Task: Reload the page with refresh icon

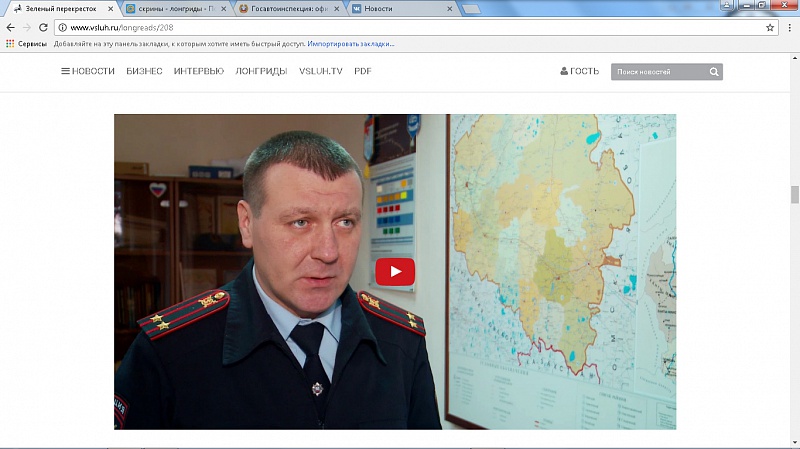Action: click(43, 27)
